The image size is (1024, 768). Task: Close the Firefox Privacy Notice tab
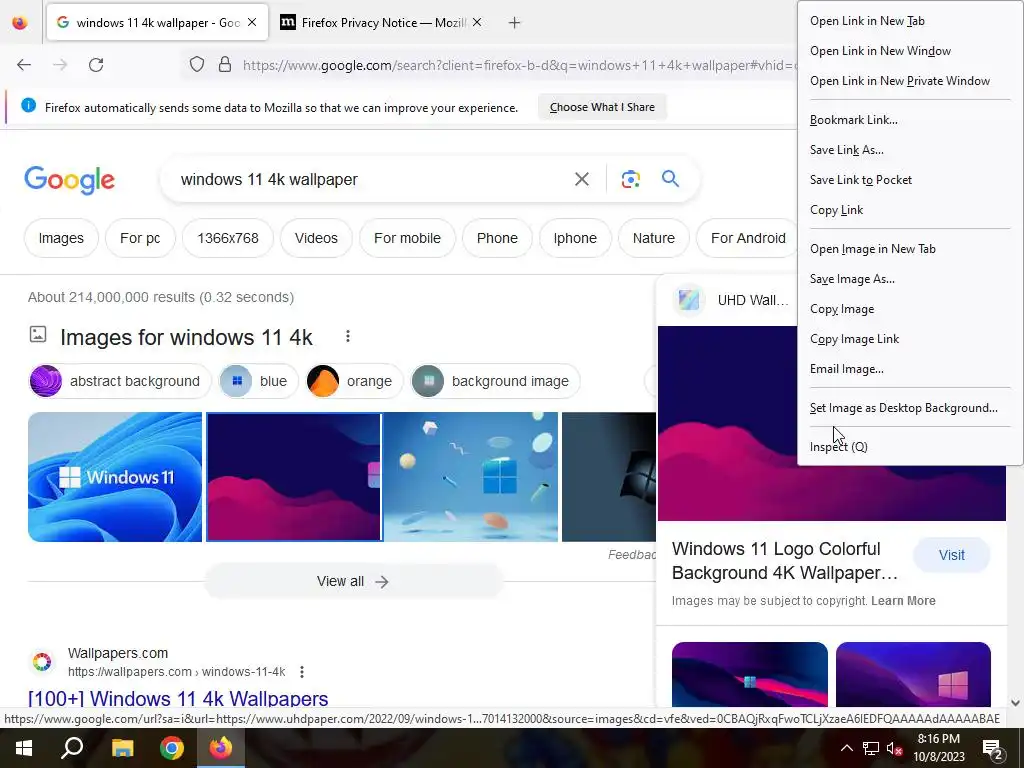click(477, 22)
